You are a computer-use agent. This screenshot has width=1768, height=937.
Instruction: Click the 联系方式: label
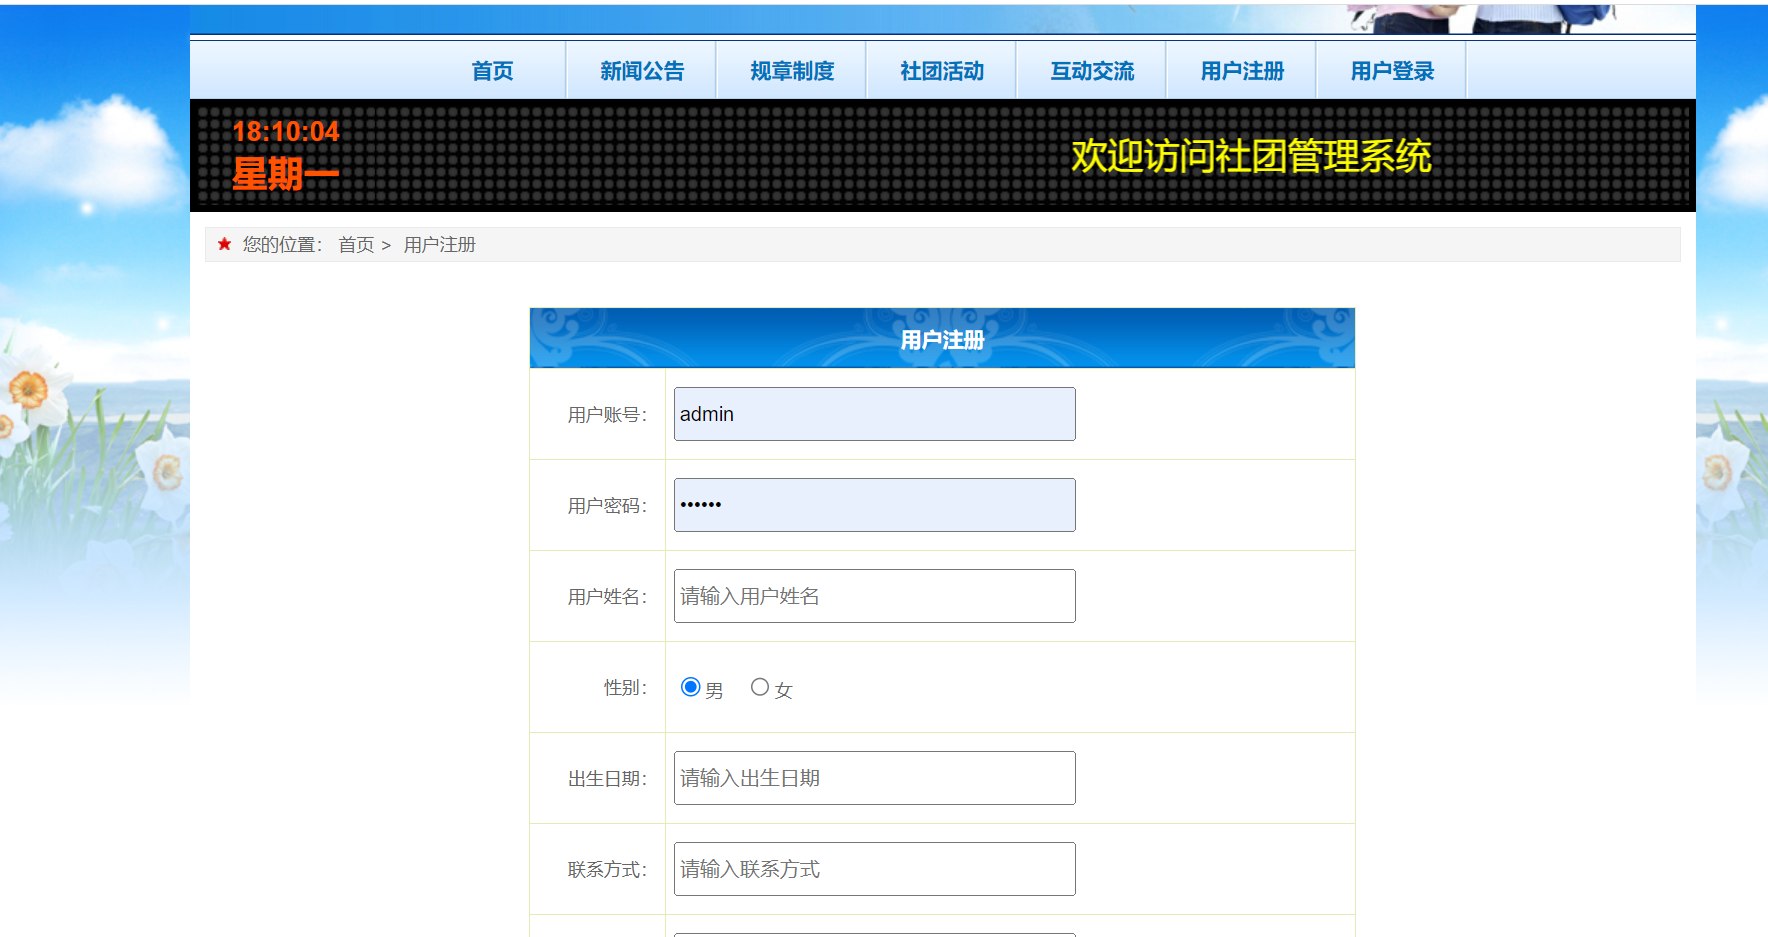coord(608,870)
